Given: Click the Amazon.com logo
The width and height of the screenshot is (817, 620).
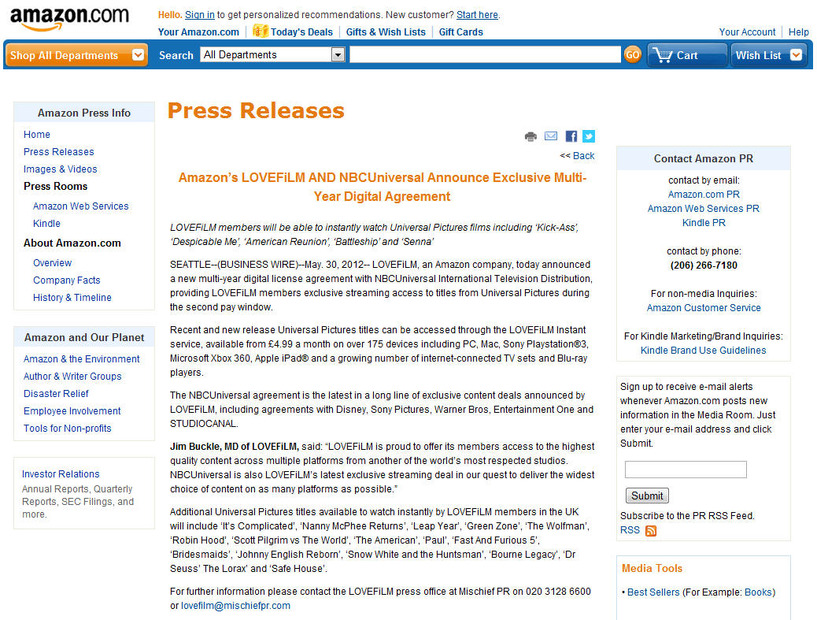Looking at the screenshot, I should coord(69,19).
